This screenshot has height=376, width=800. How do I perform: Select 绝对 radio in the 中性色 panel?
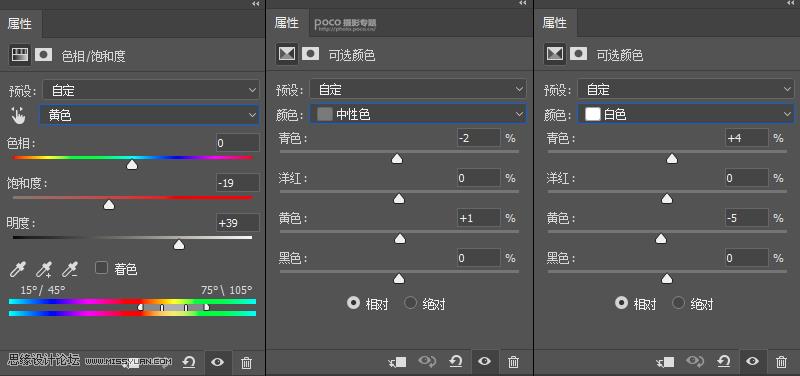click(410, 303)
